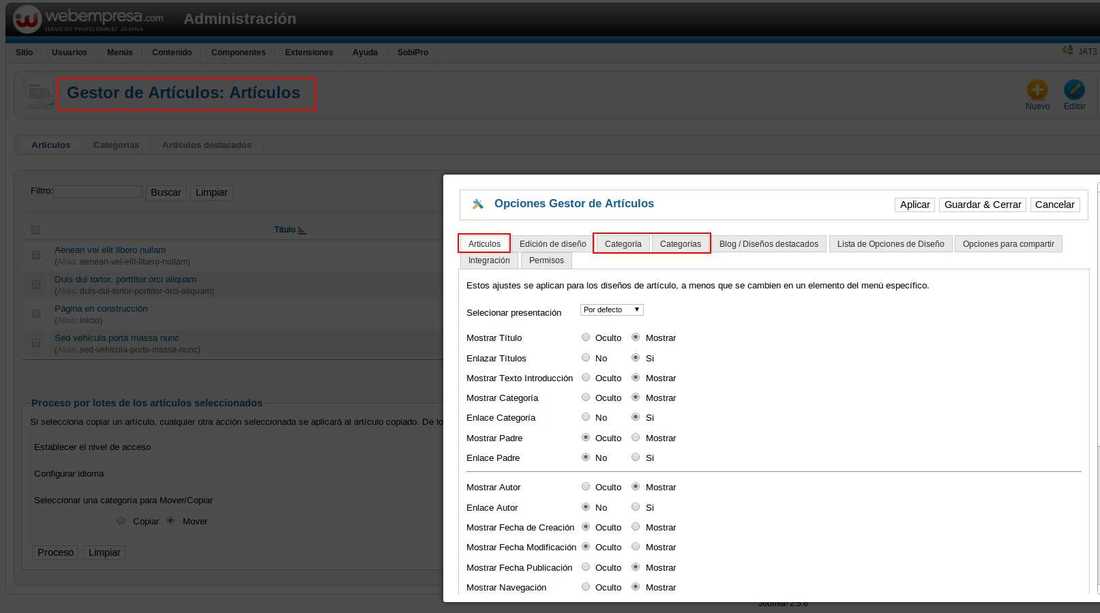Select Mostrar for Mostrar Fecha Modificación
Screen dimensions: 1100x613
[x=636, y=547]
